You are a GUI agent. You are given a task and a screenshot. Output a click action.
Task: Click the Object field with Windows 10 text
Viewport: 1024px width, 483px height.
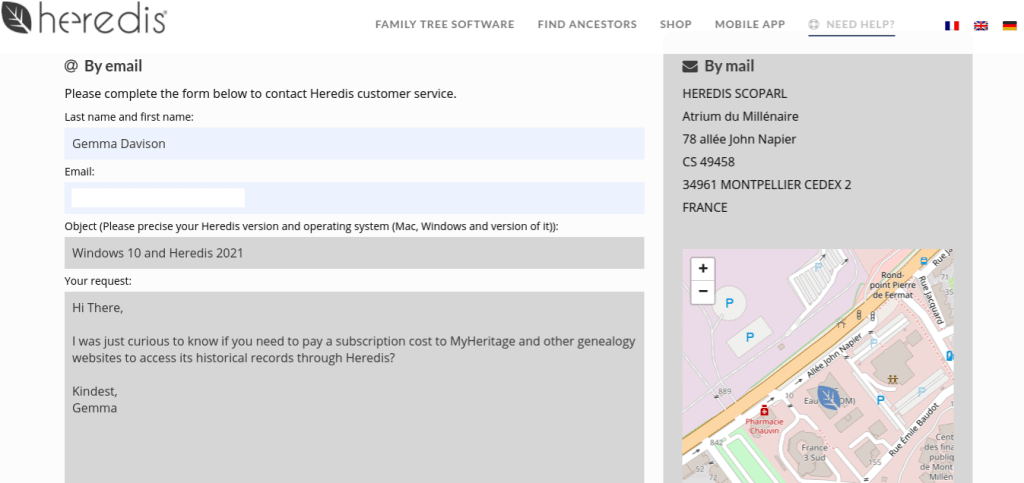pyautogui.click(x=354, y=253)
